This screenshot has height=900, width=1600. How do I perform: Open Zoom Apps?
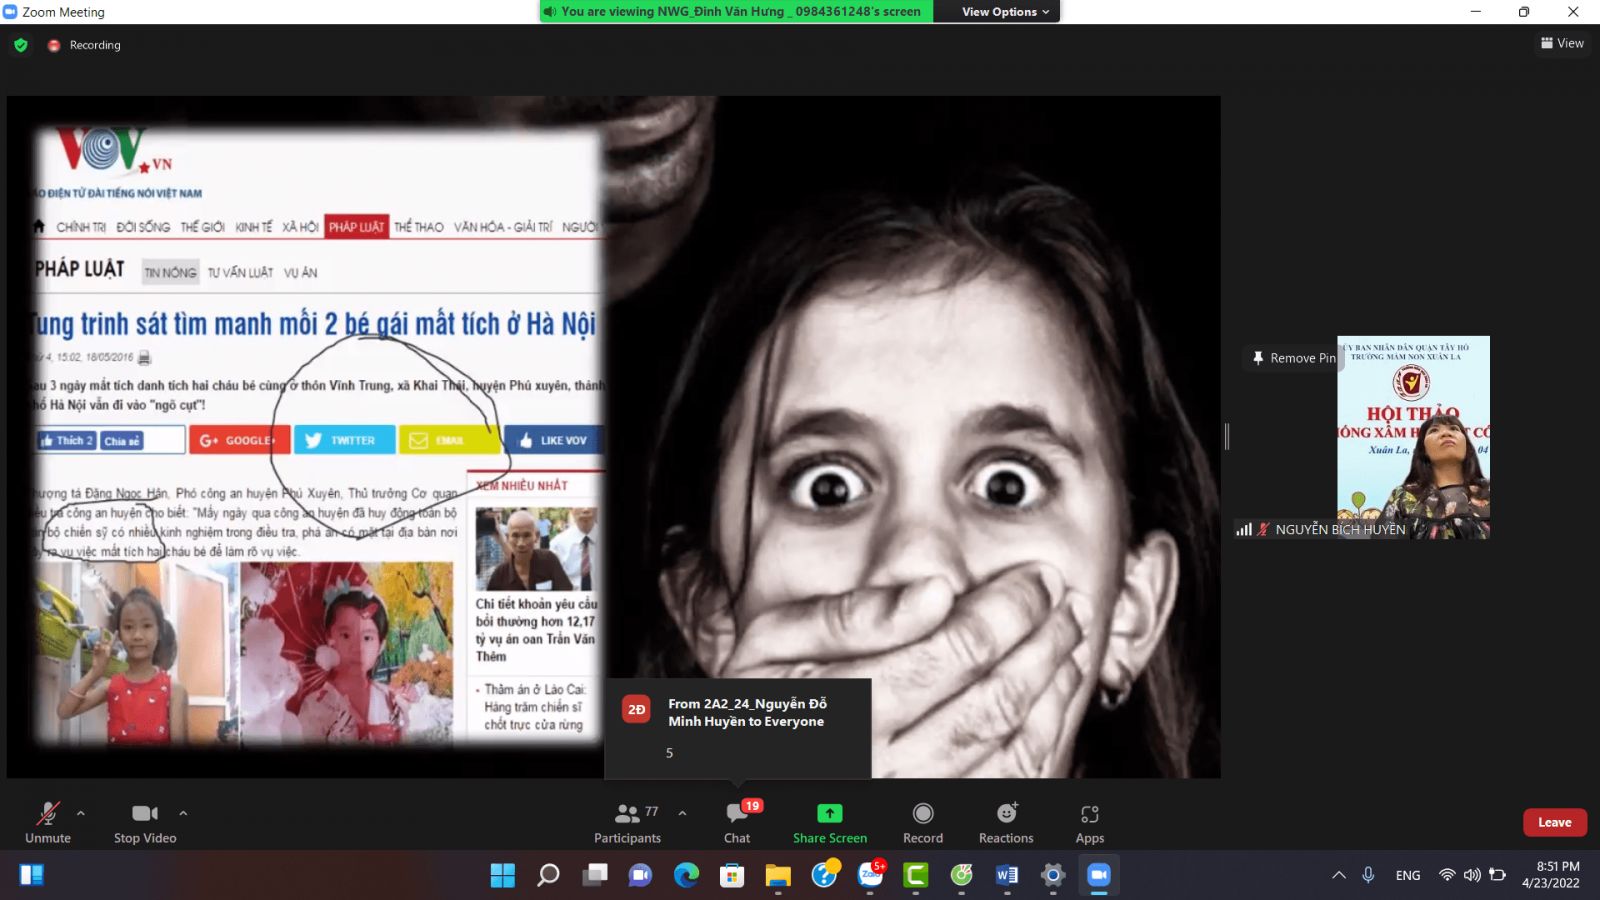pos(1089,823)
